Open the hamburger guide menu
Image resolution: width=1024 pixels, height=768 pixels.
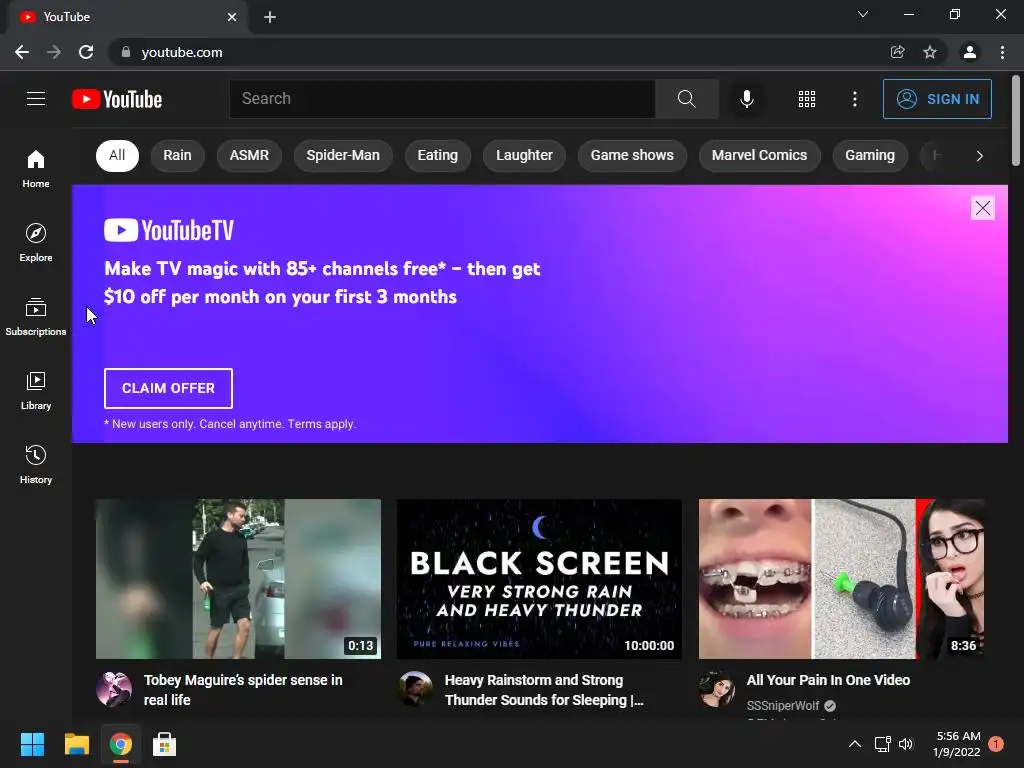(36, 99)
